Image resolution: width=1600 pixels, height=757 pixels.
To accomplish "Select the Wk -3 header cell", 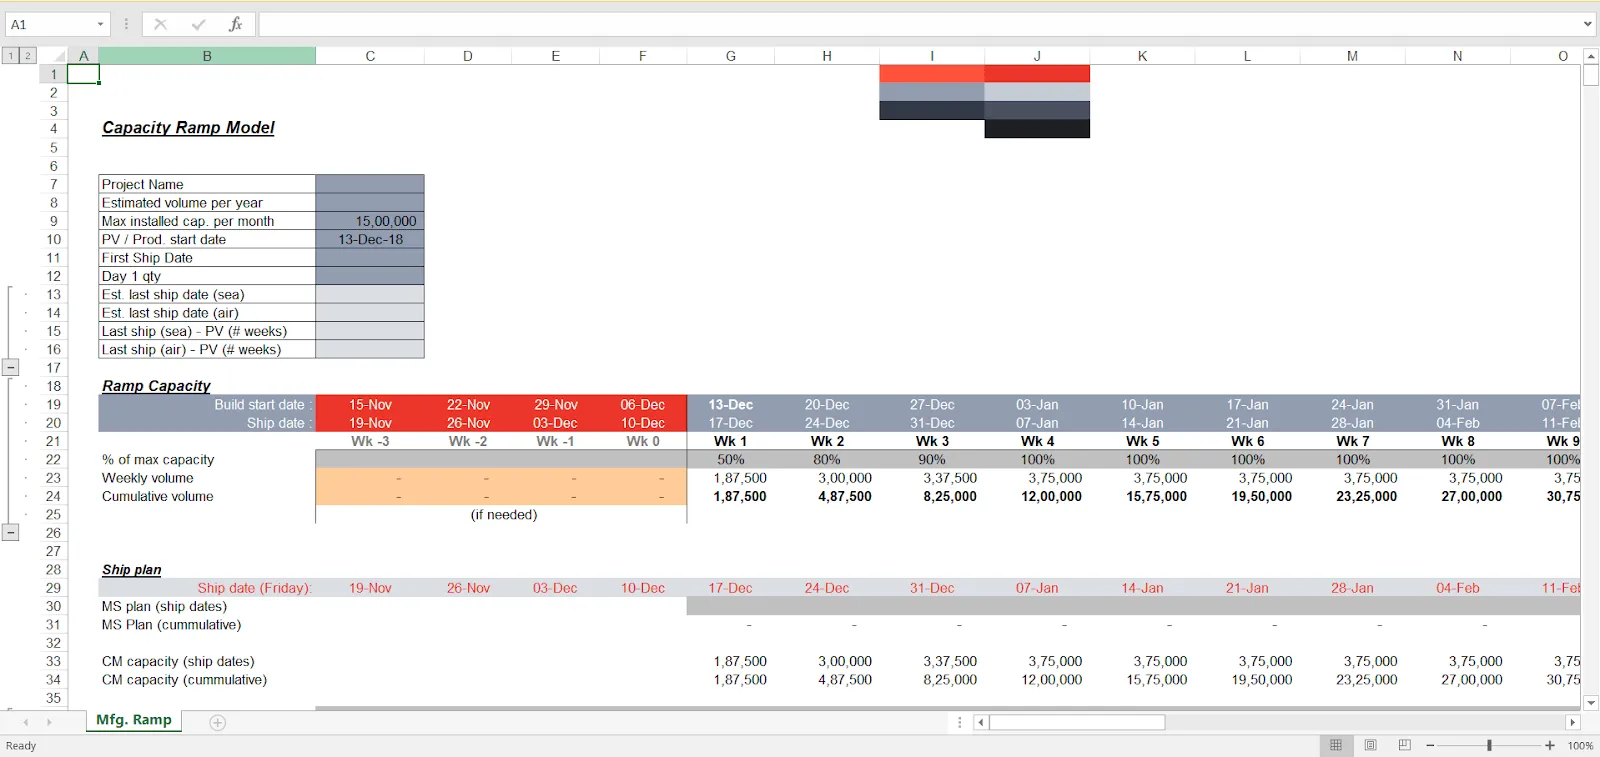I will [x=370, y=441].
